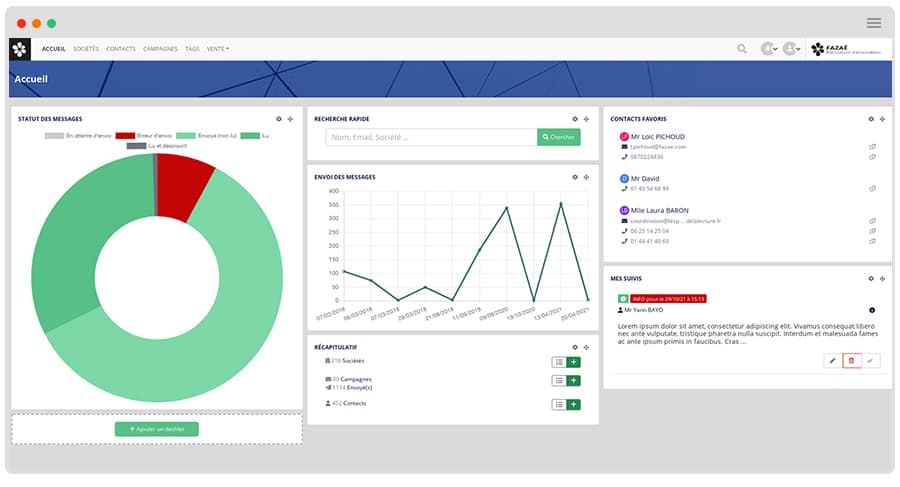
Task: Click the line chart peak at 13/04/2021
Action: point(561,204)
